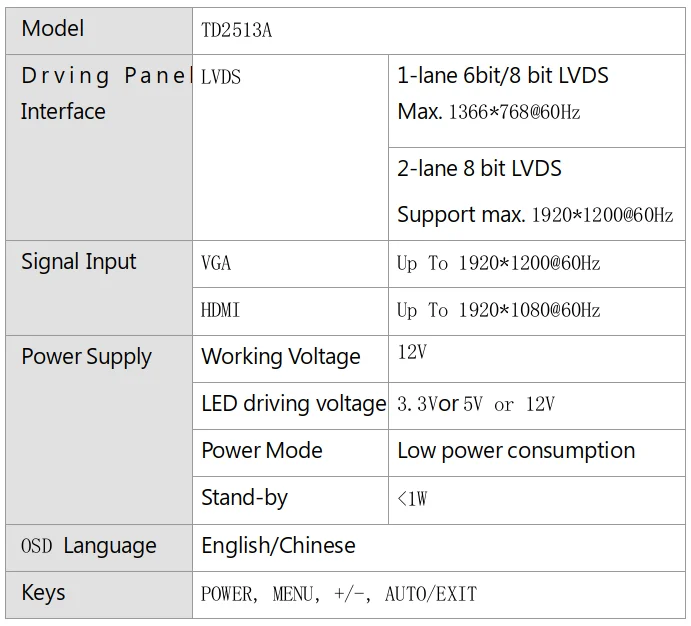Click the English/Chinese language cell
This screenshot has width=691, height=626.
pos(278,546)
